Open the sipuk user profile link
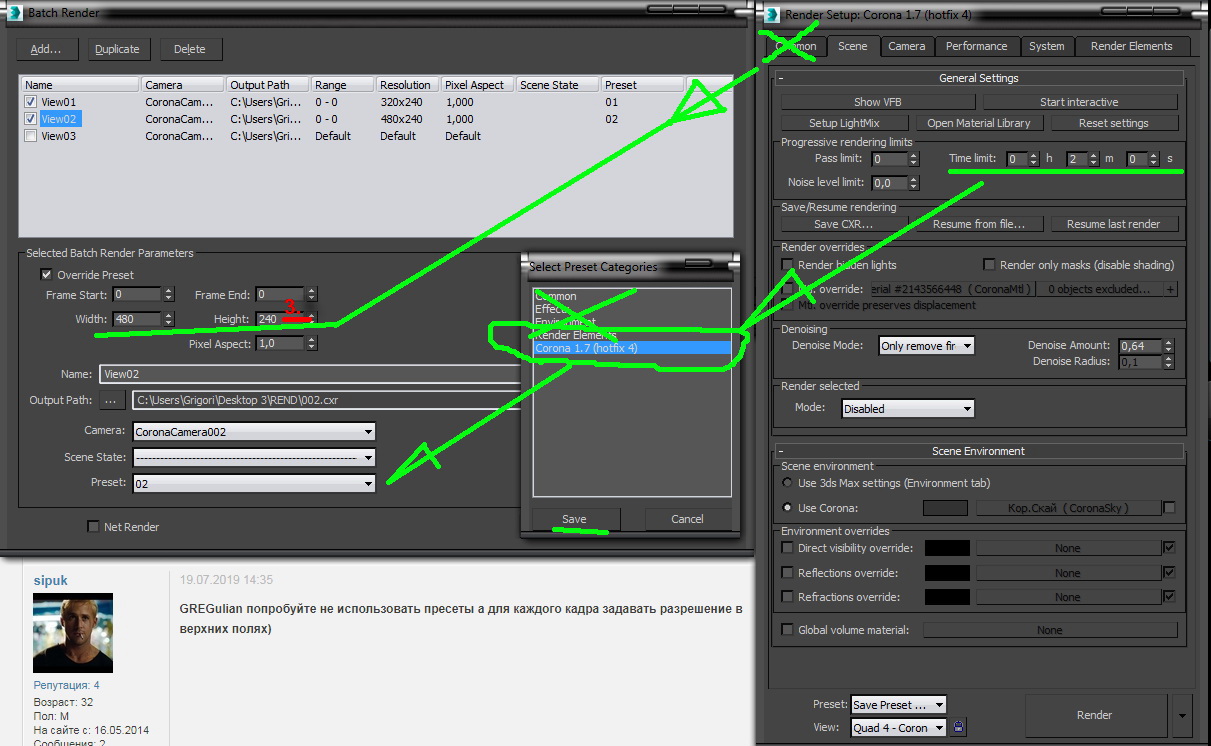This screenshot has height=746, width=1211. pos(51,580)
